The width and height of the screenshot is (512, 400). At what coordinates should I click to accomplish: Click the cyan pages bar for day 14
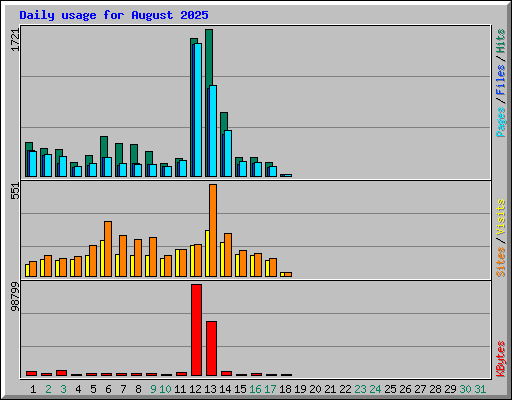pos(228,153)
